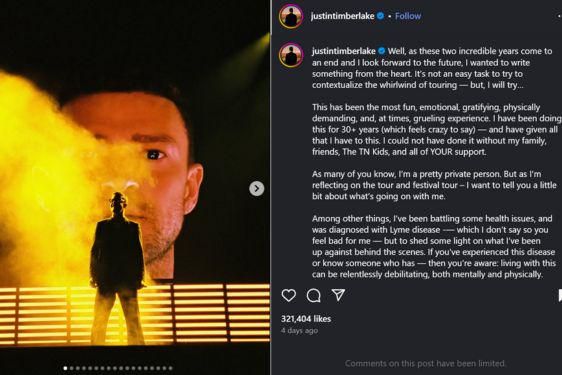The height and width of the screenshot is (375, 562).
Task: Open the justintimberlake avatar in the post header
Action: point(291,16)
